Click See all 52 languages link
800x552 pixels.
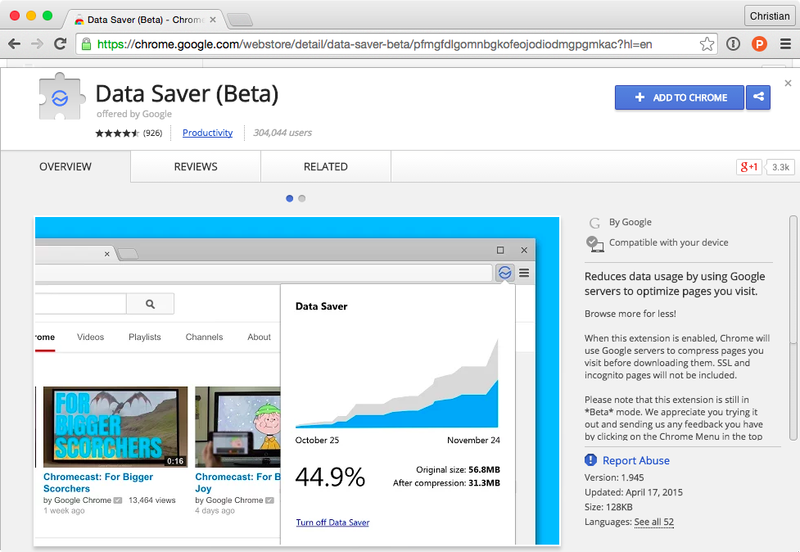654,522
